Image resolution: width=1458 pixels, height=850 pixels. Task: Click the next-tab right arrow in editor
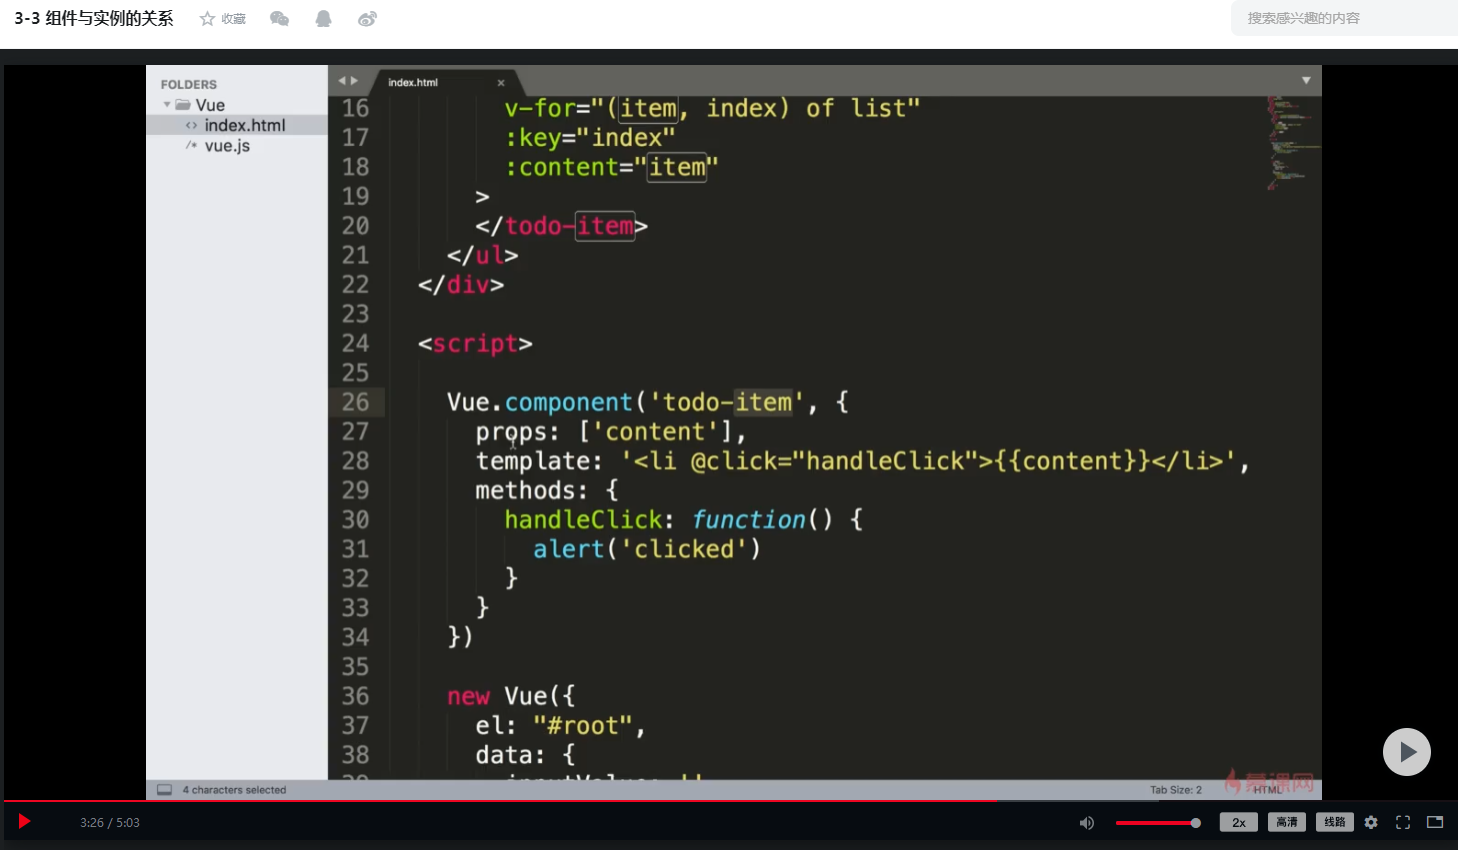354,81
